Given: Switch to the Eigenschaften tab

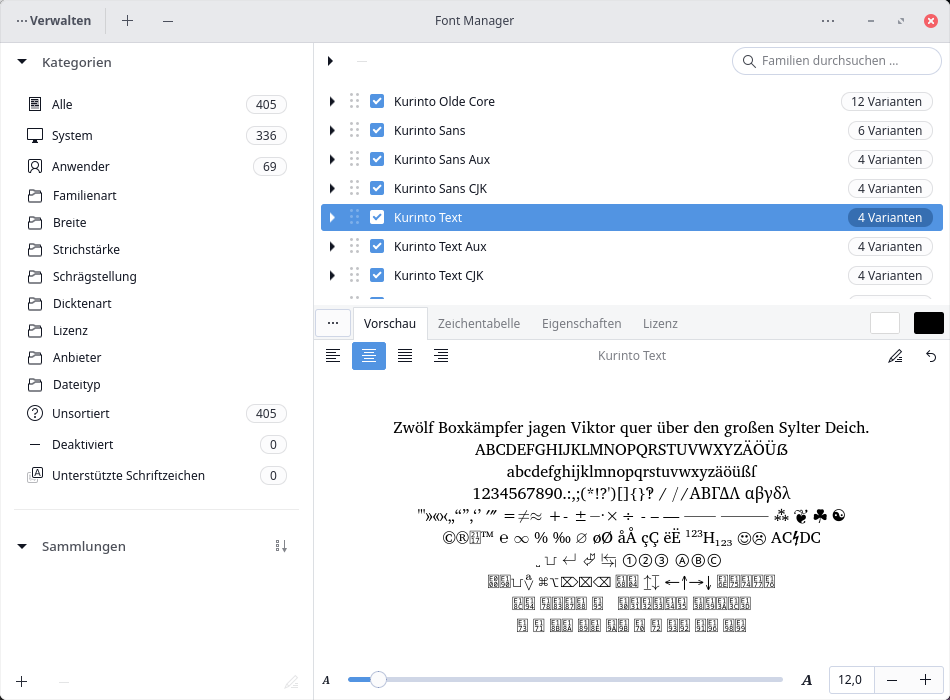Looking at the screenshot, I should click(x=582, y=324).
